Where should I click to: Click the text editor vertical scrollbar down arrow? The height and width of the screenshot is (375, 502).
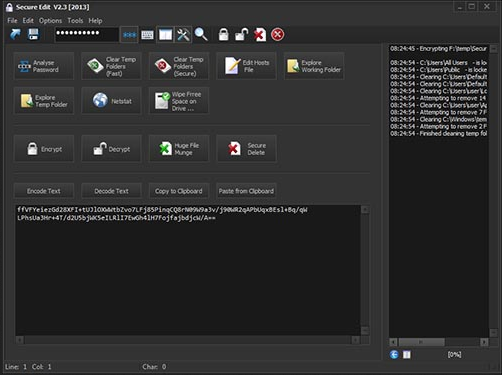(365, 331)
